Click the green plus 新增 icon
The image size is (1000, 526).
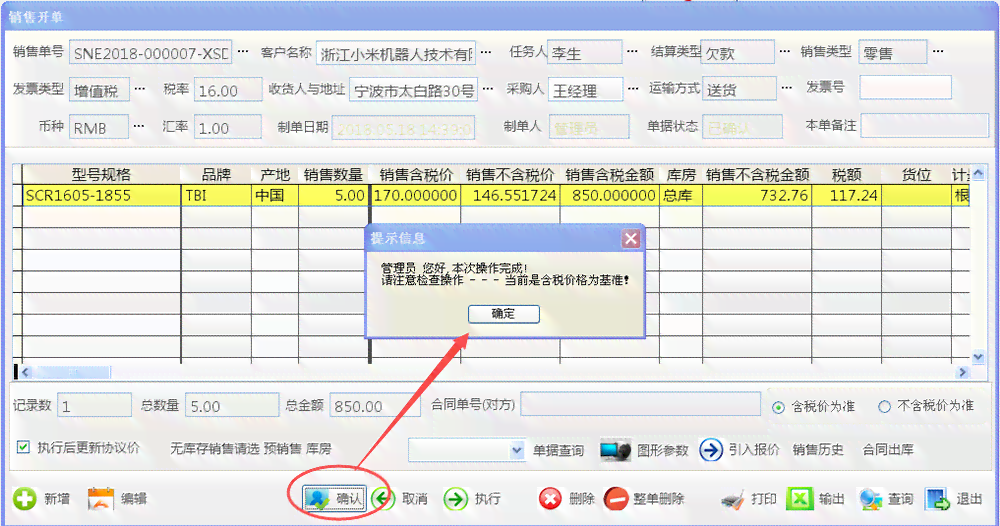click(25, 499)
